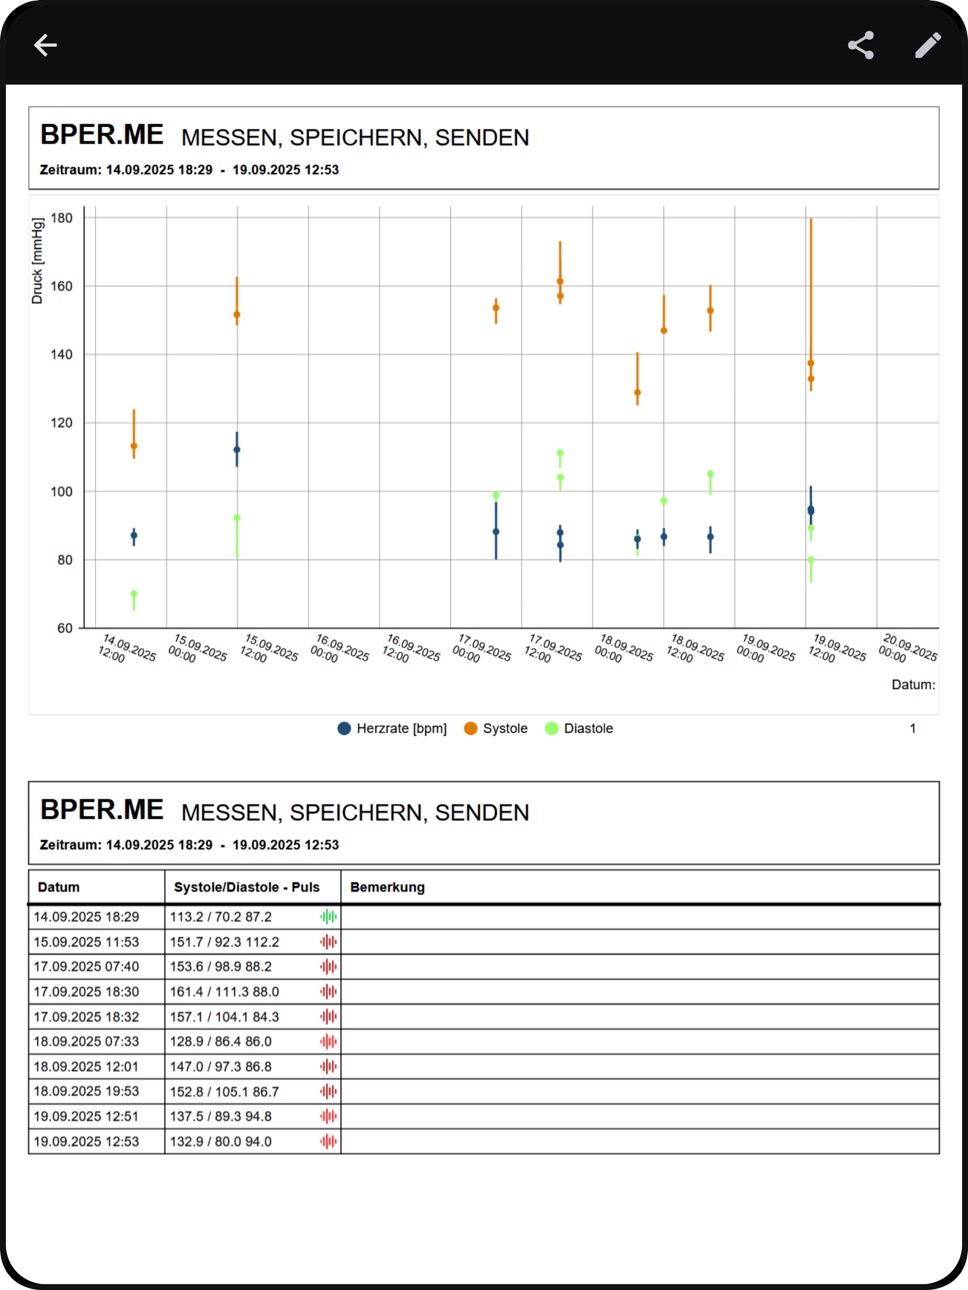Click red pulse icon in 18.09.2025 12:01 row
This screenshot has width=968, height=1290.
(328, 1067)
